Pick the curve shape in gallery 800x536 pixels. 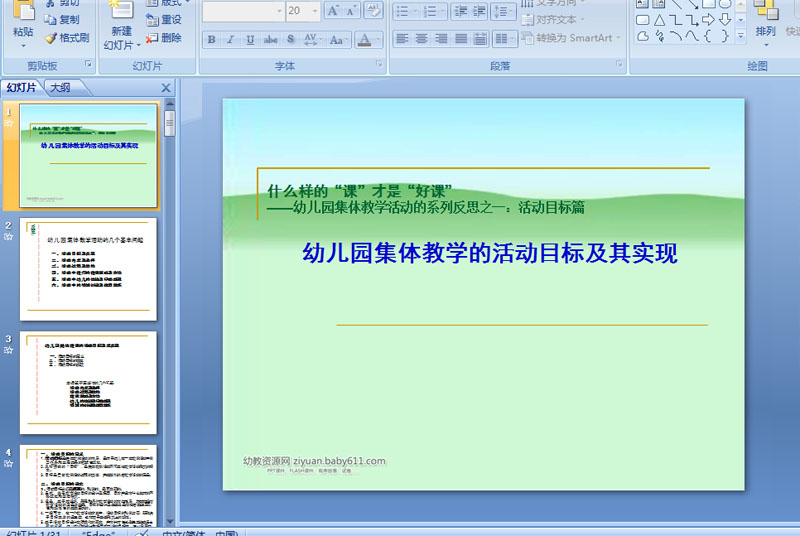pyautogui.click(x=692, y=36)
